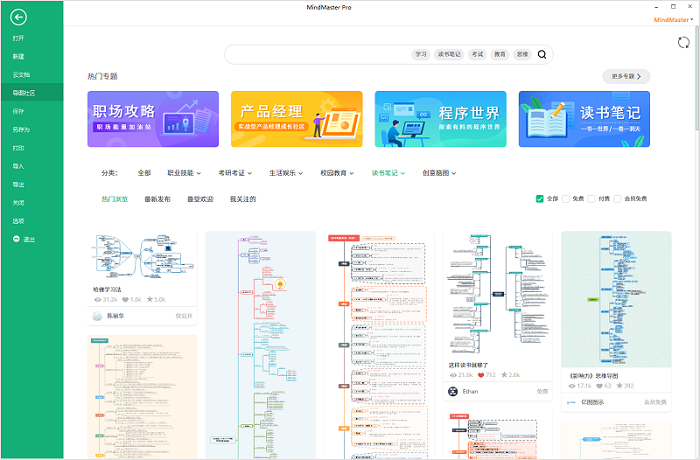Switch to the 最新发布 tab
The width and height of the screenshot is (700, 460).
(158, 199)
